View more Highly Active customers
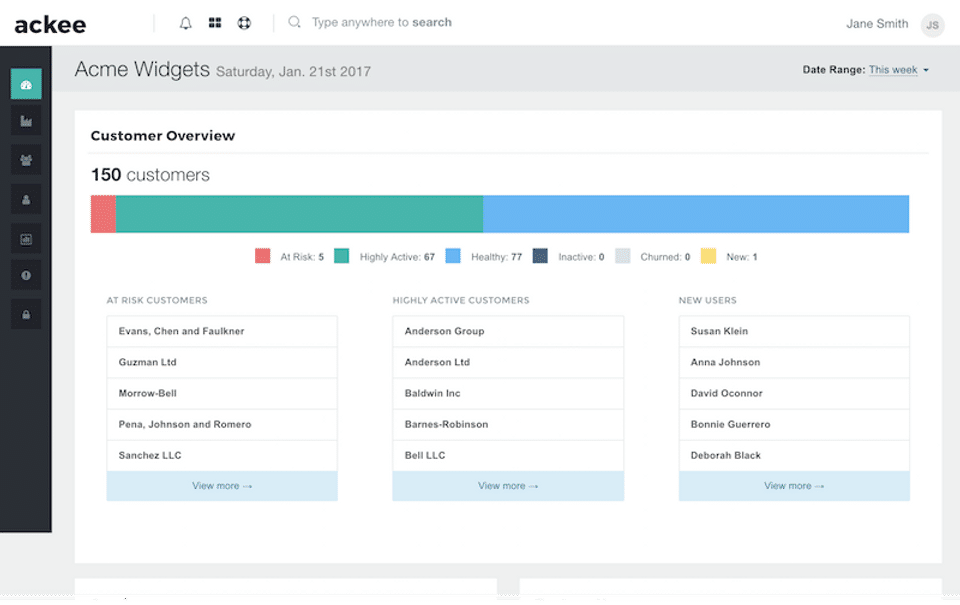The width and height of the screenshot is (960, 605). [508, 486]
